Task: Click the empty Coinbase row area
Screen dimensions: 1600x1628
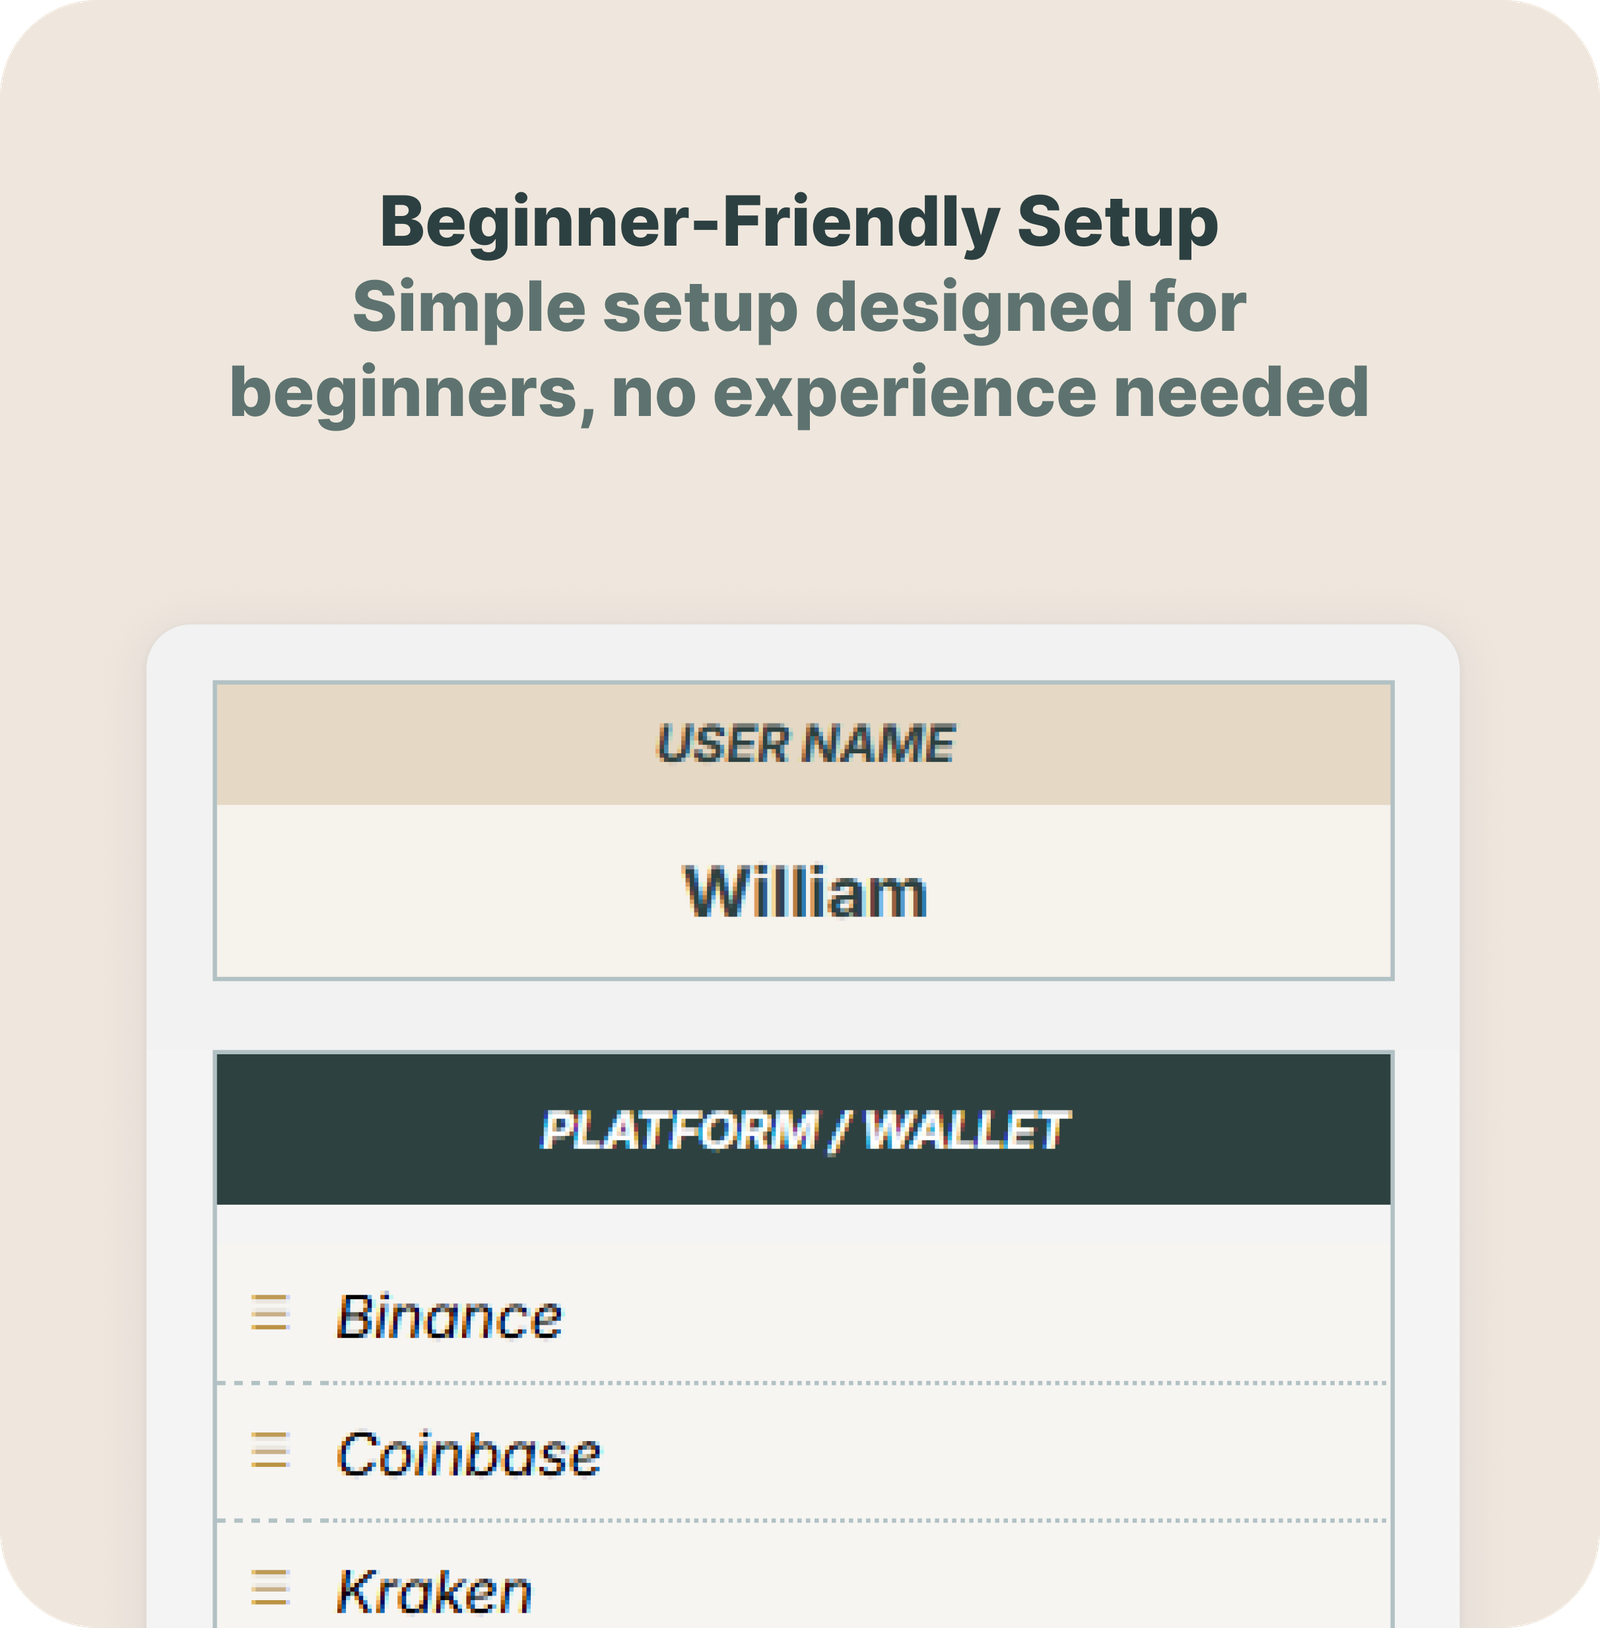Action: coord(995,1452)
